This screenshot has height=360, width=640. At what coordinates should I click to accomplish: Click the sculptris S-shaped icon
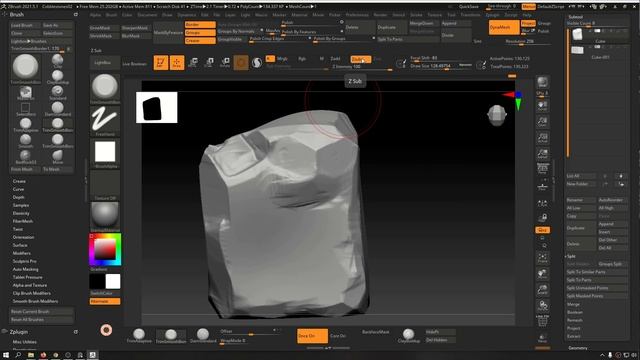coord(257,62)
